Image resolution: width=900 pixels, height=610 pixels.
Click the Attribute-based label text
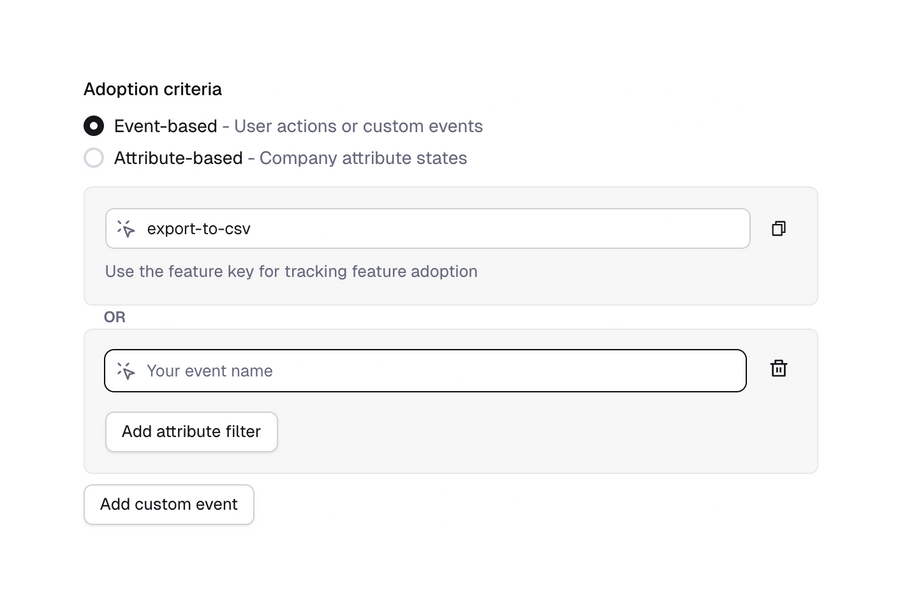[x=177, y=158]
